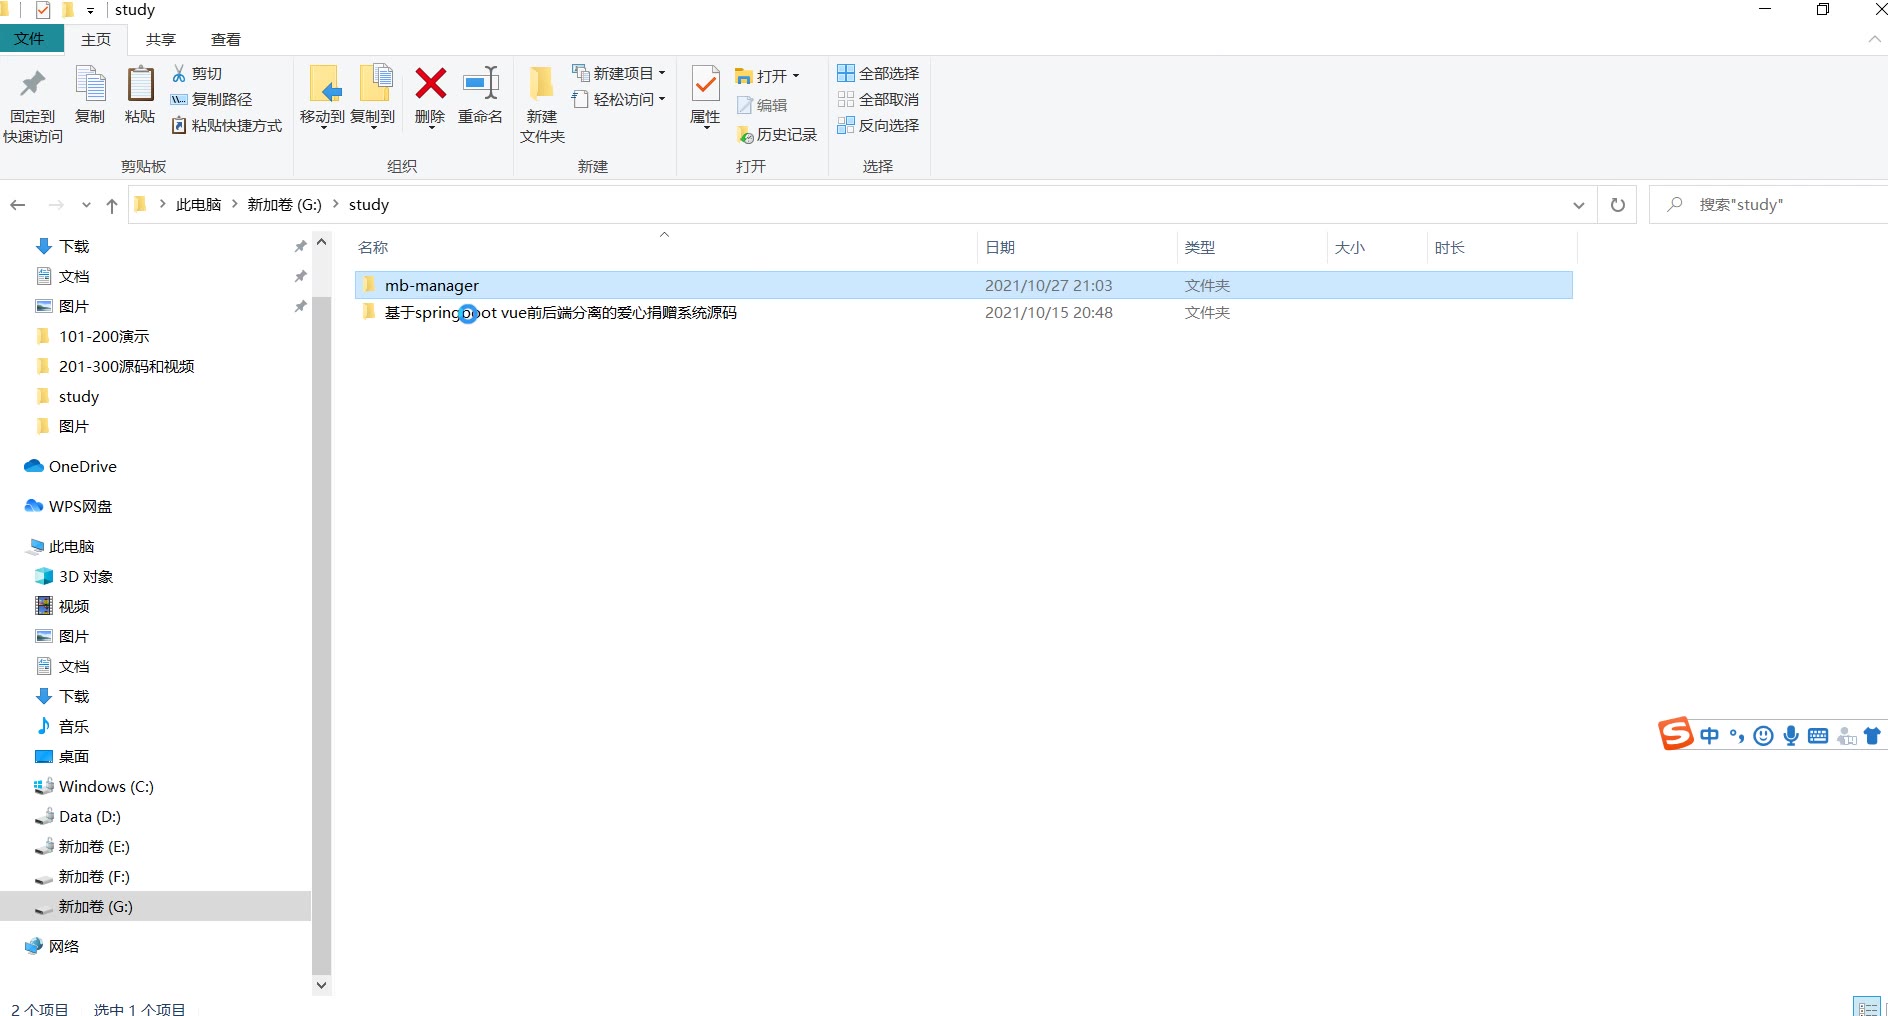Expand address bar history dropdown
This screenshot has height=1016, width=1888.
(x=1579, y=205)
